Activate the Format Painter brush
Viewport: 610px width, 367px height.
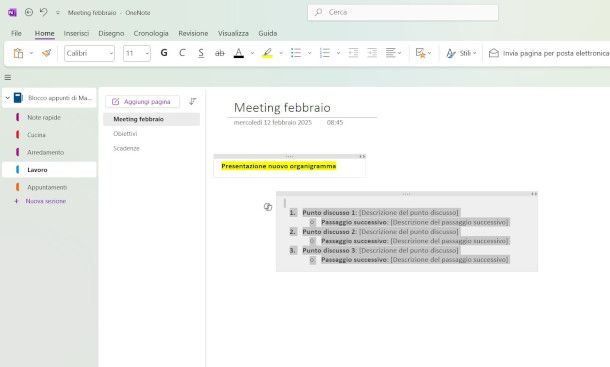46,53
